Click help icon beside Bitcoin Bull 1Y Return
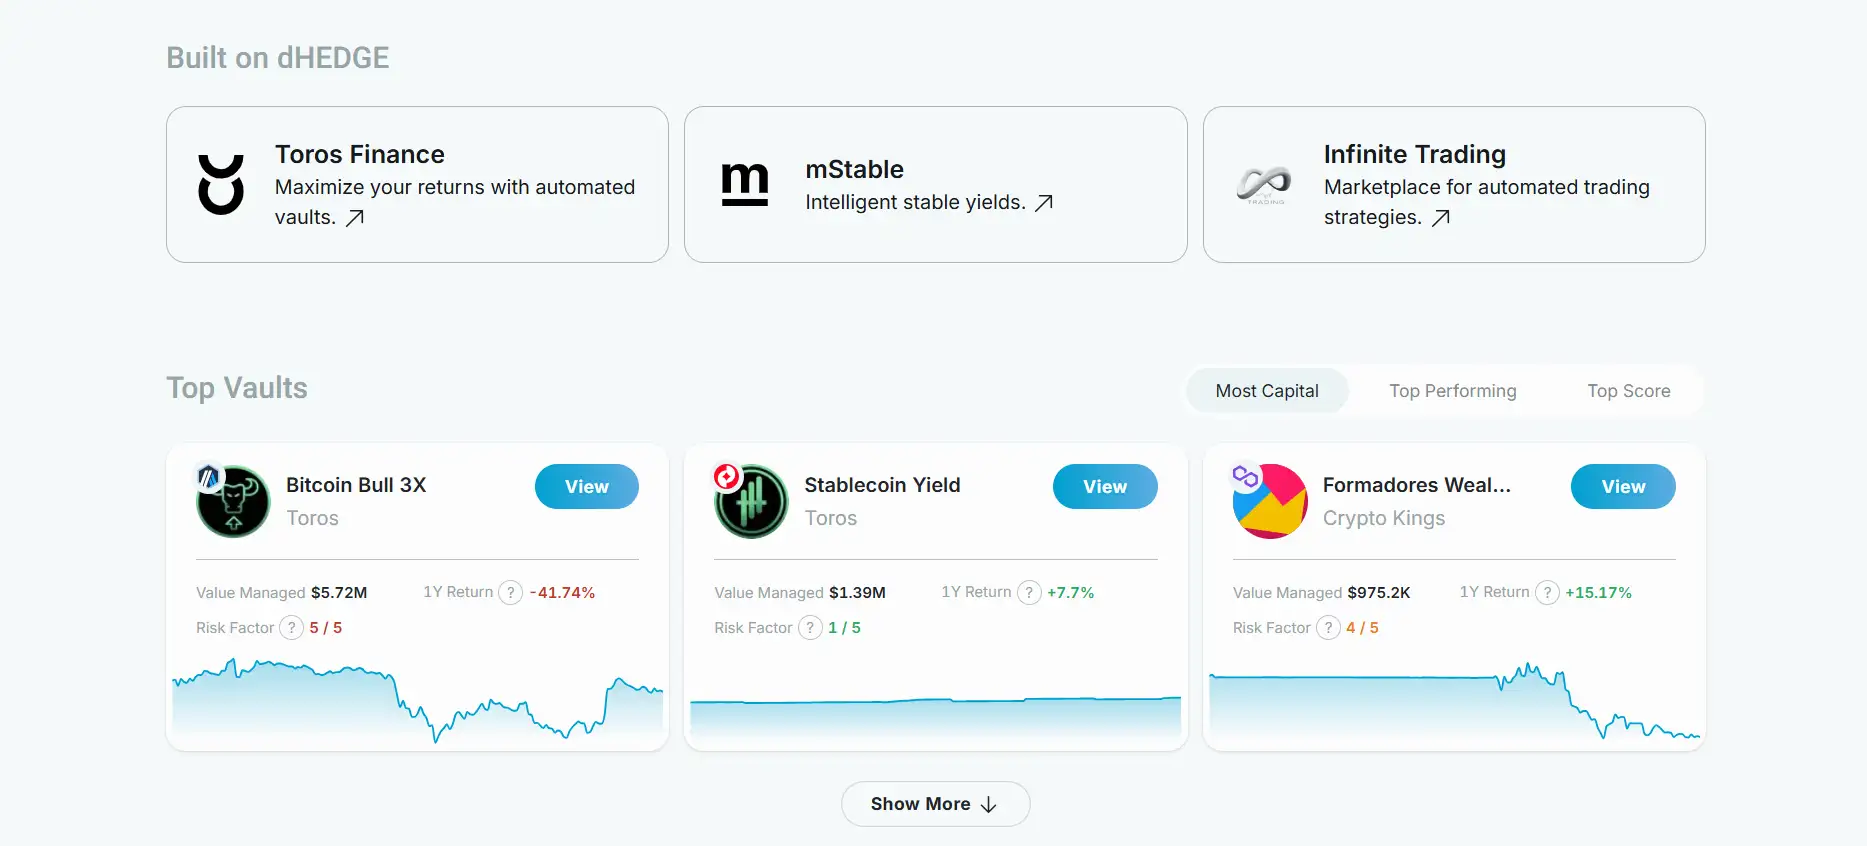 point(511,593)
